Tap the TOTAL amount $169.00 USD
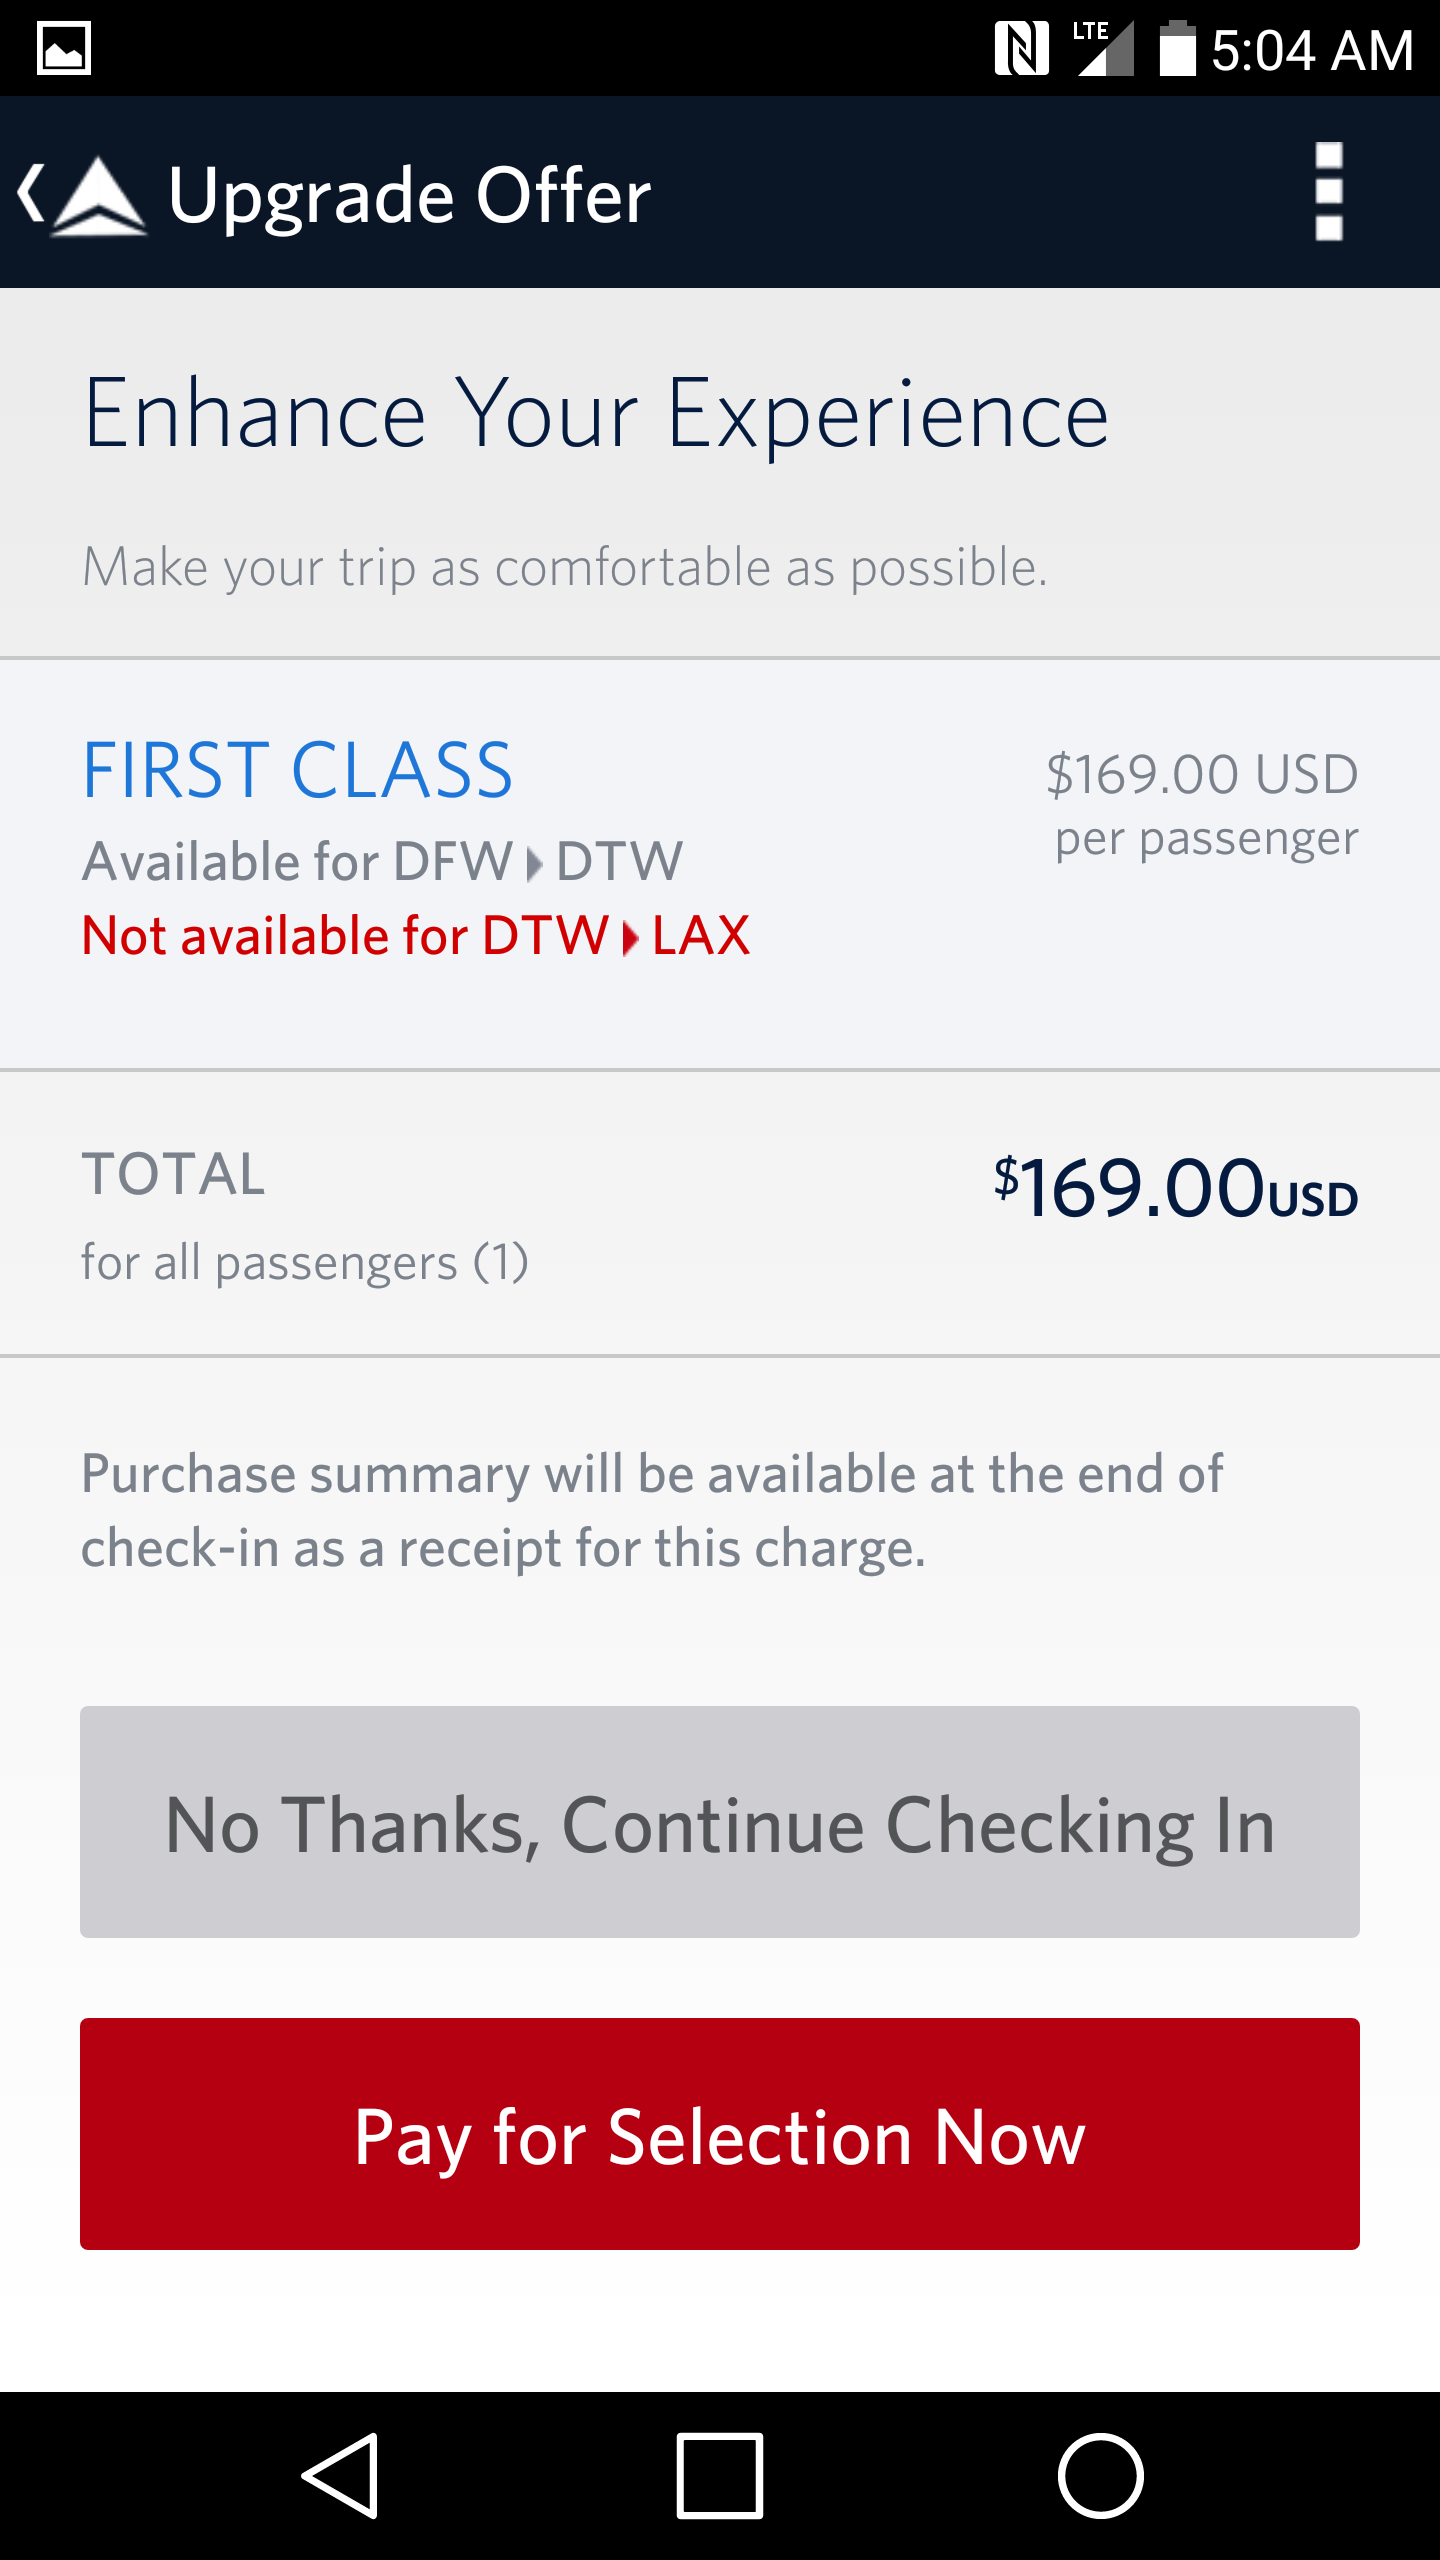This screenshot has height=2560, width=1440. click(1175, 1188)
